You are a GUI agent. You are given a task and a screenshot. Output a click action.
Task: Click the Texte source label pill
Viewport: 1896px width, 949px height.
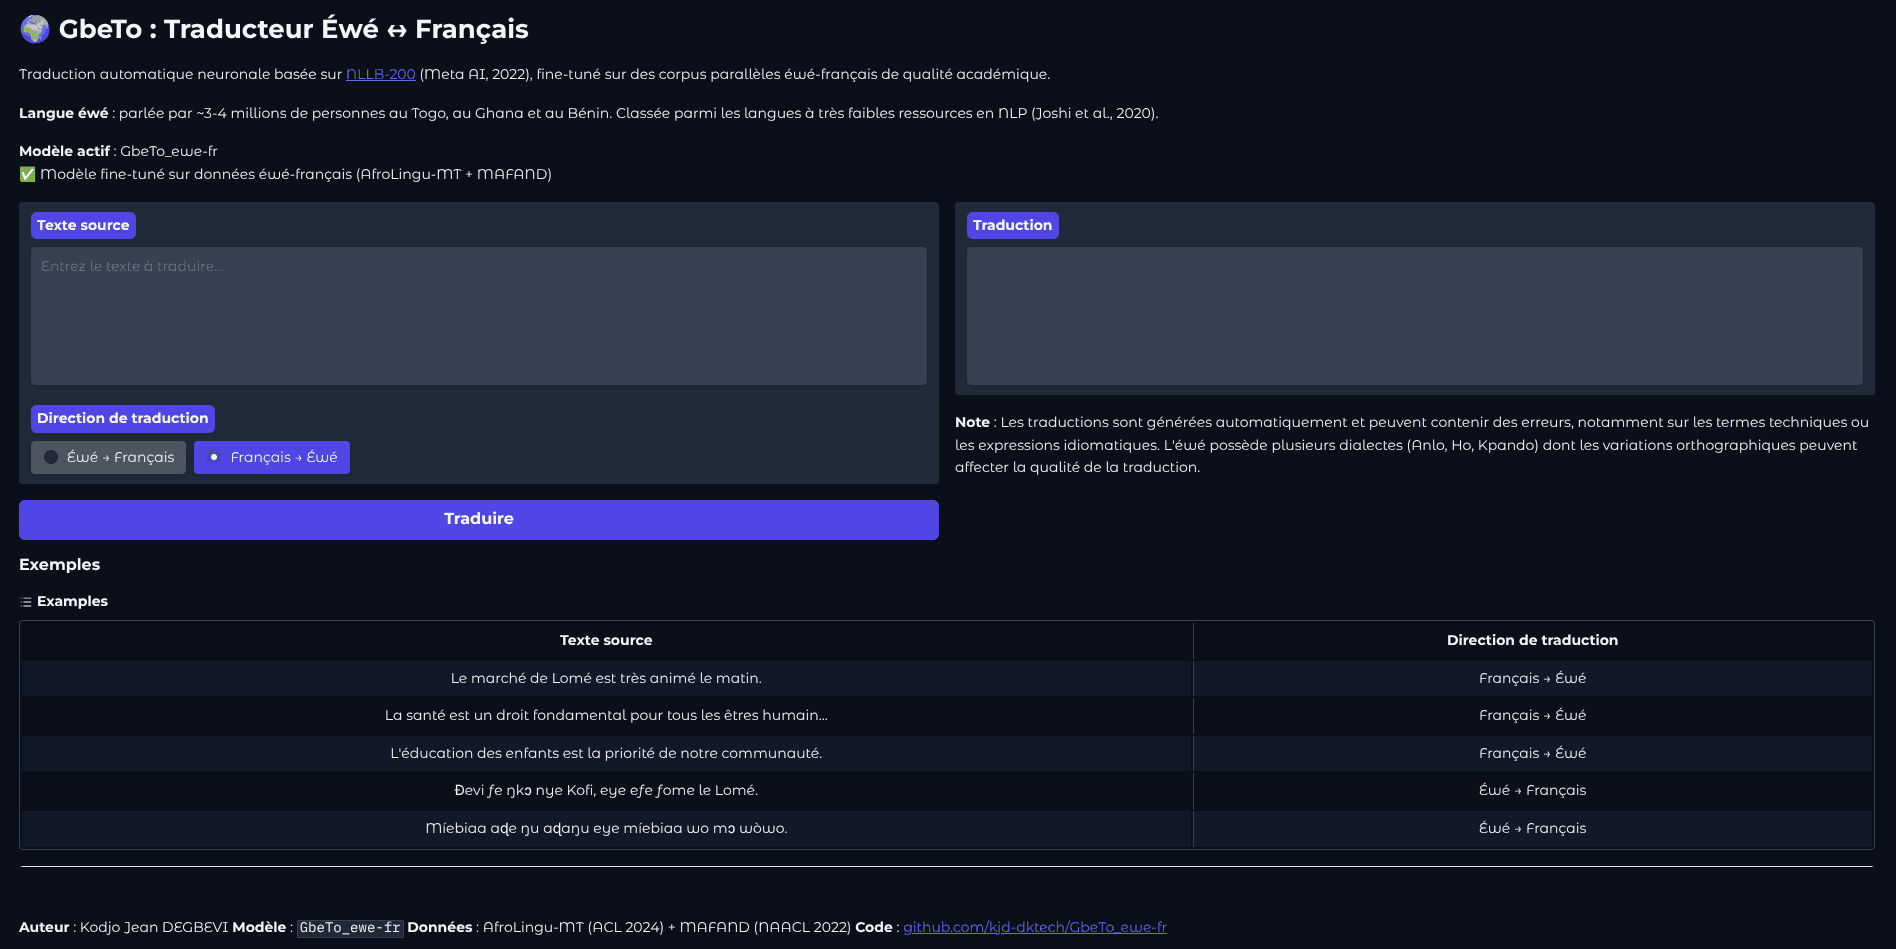coord(83,225)
